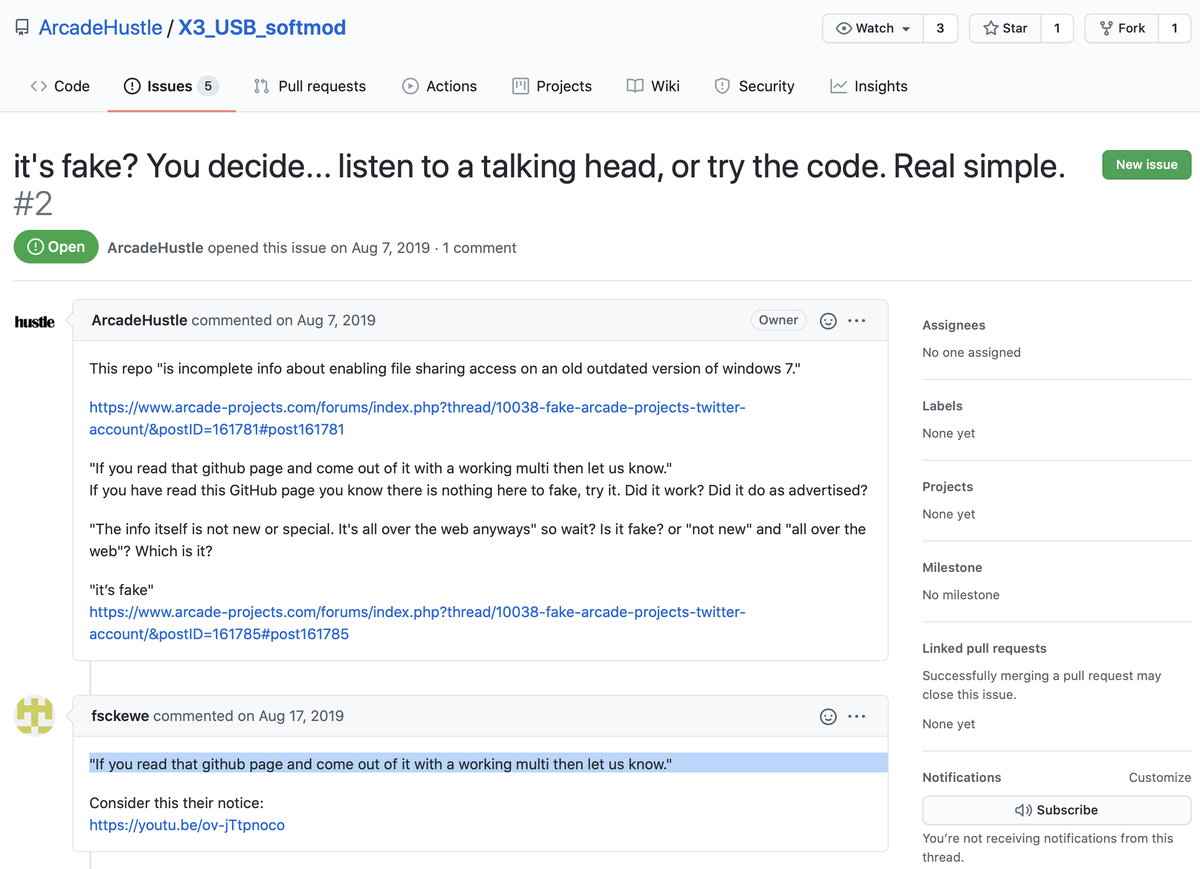This screenshot has width=1200, height=869.
Task: Go to the Actions tab
Action: pos(440,86)
